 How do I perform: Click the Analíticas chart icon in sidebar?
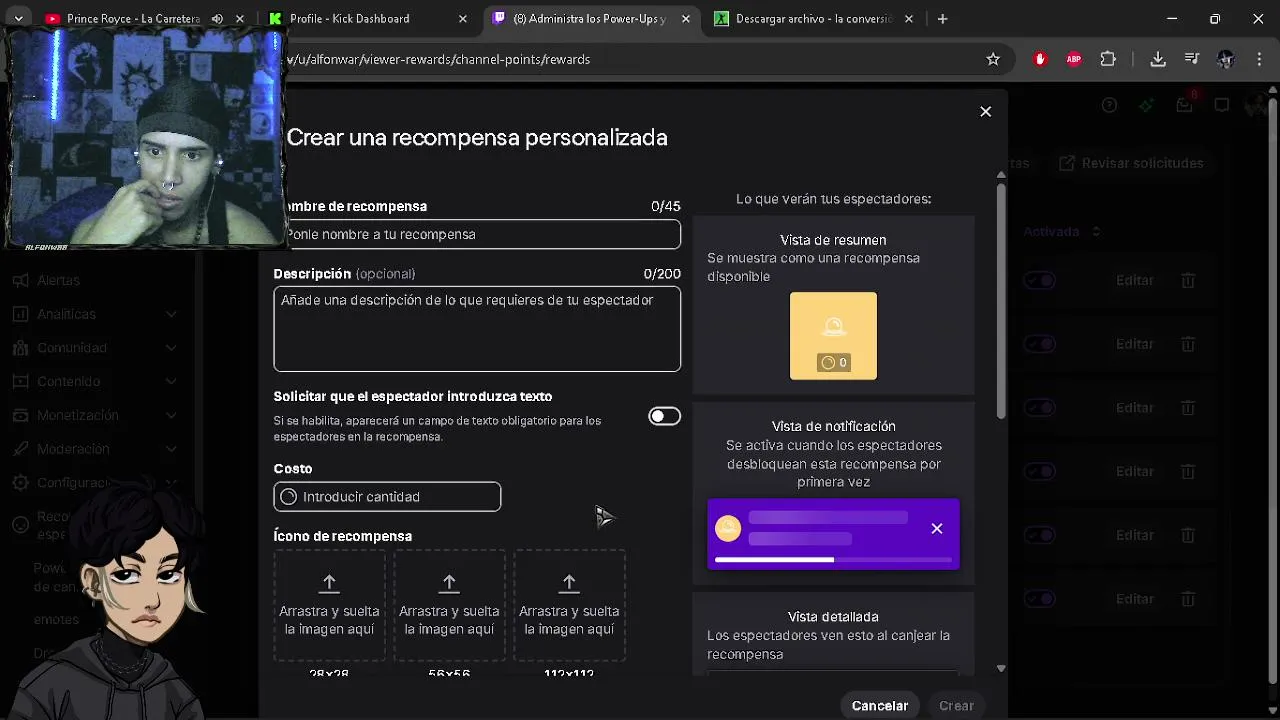click(20, 314)
